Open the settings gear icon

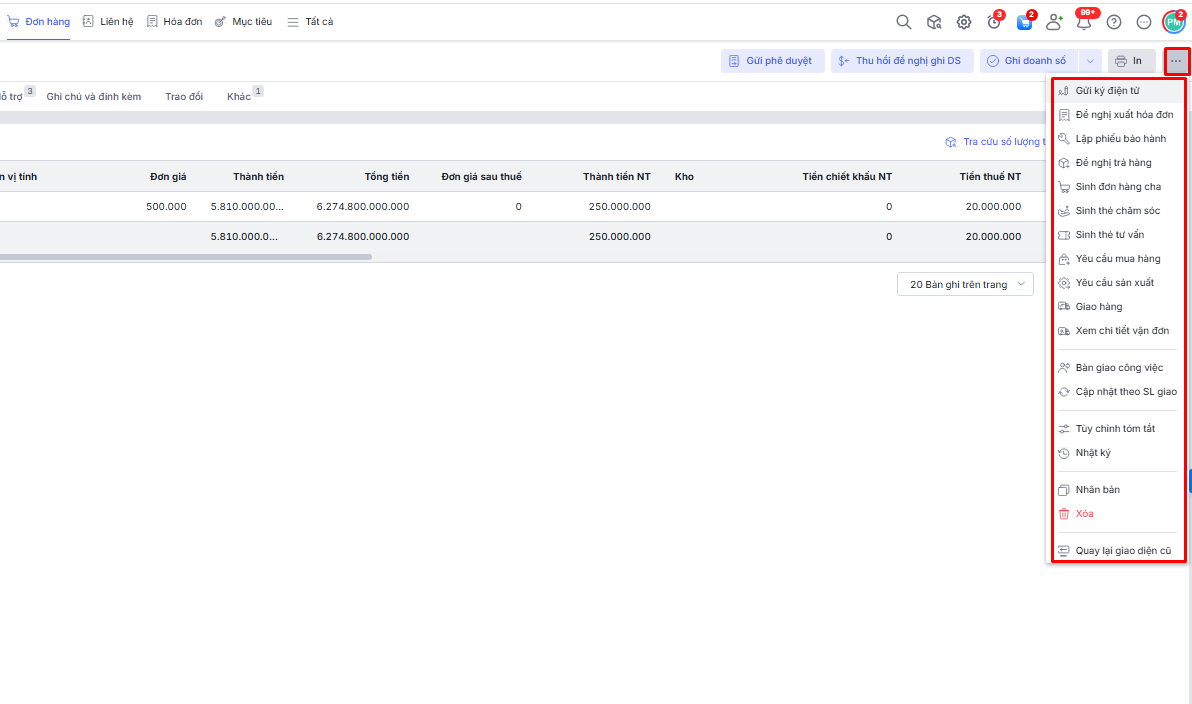point(964,22)
